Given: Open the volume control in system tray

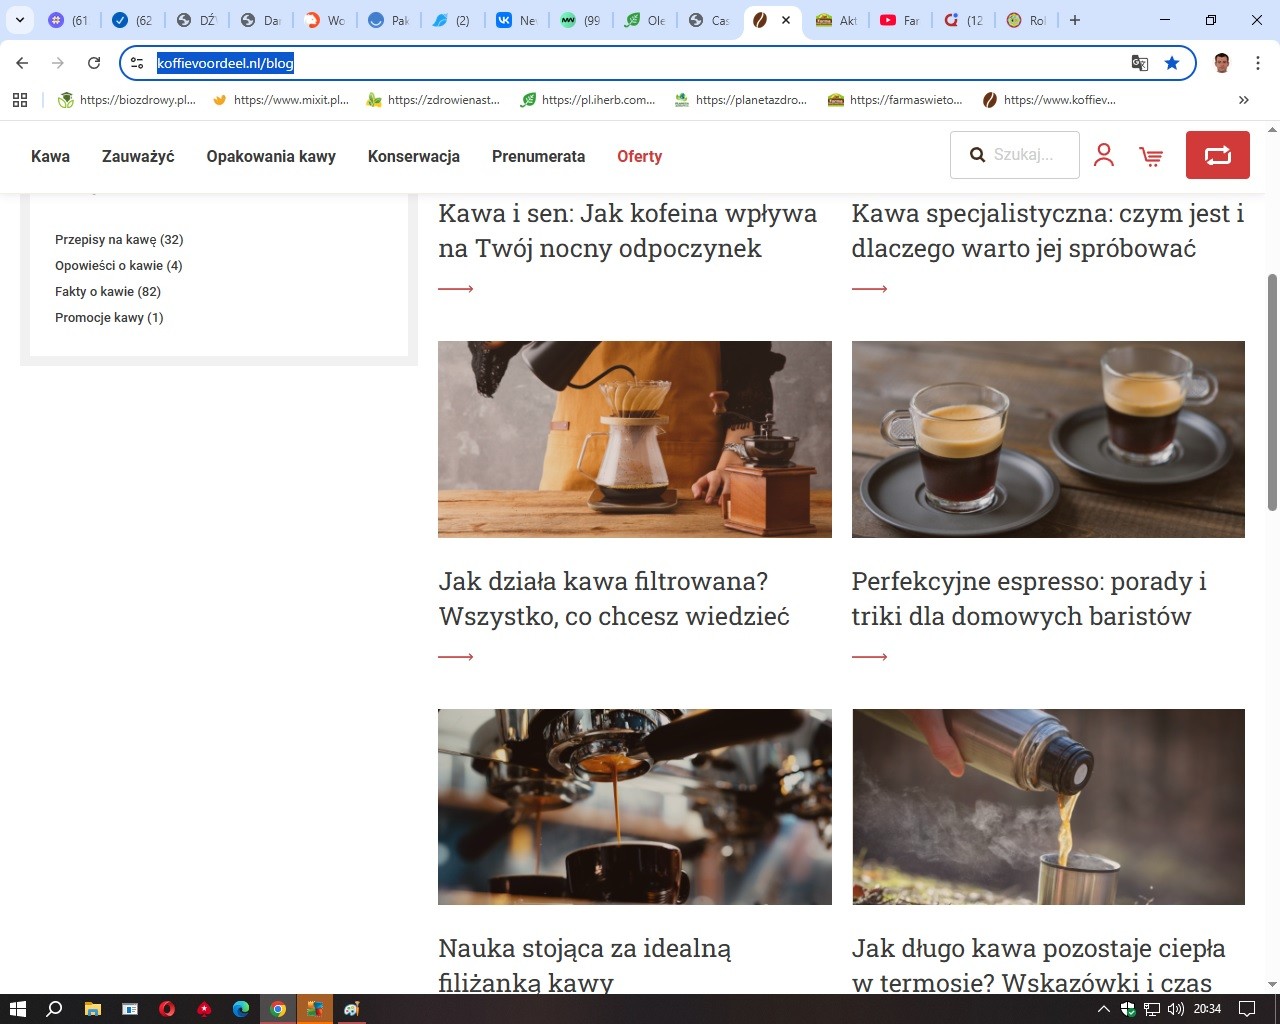Looking at the screenshot, I should [x=1176, y=1009].
